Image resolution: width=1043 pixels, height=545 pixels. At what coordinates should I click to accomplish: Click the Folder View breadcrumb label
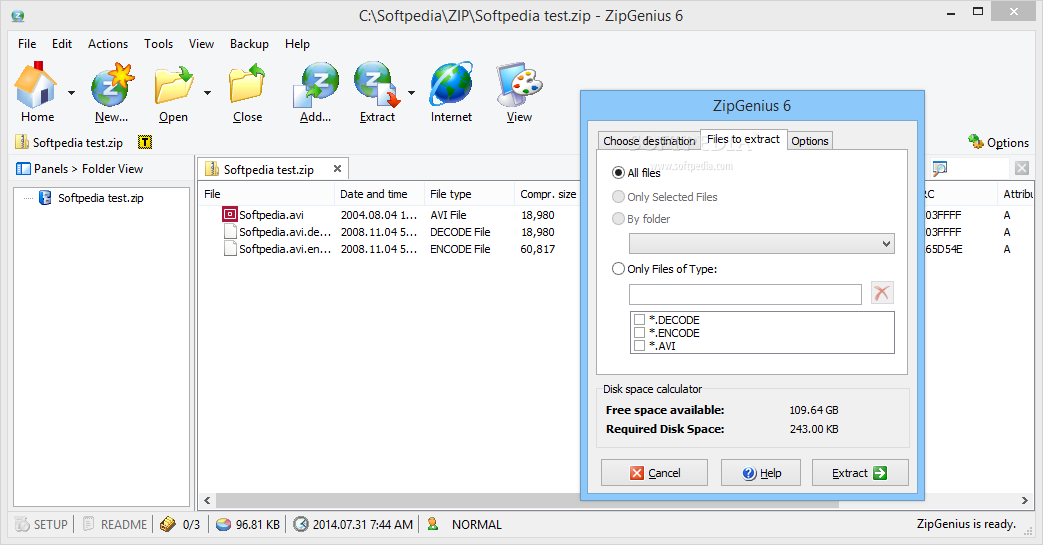[112, 168]
